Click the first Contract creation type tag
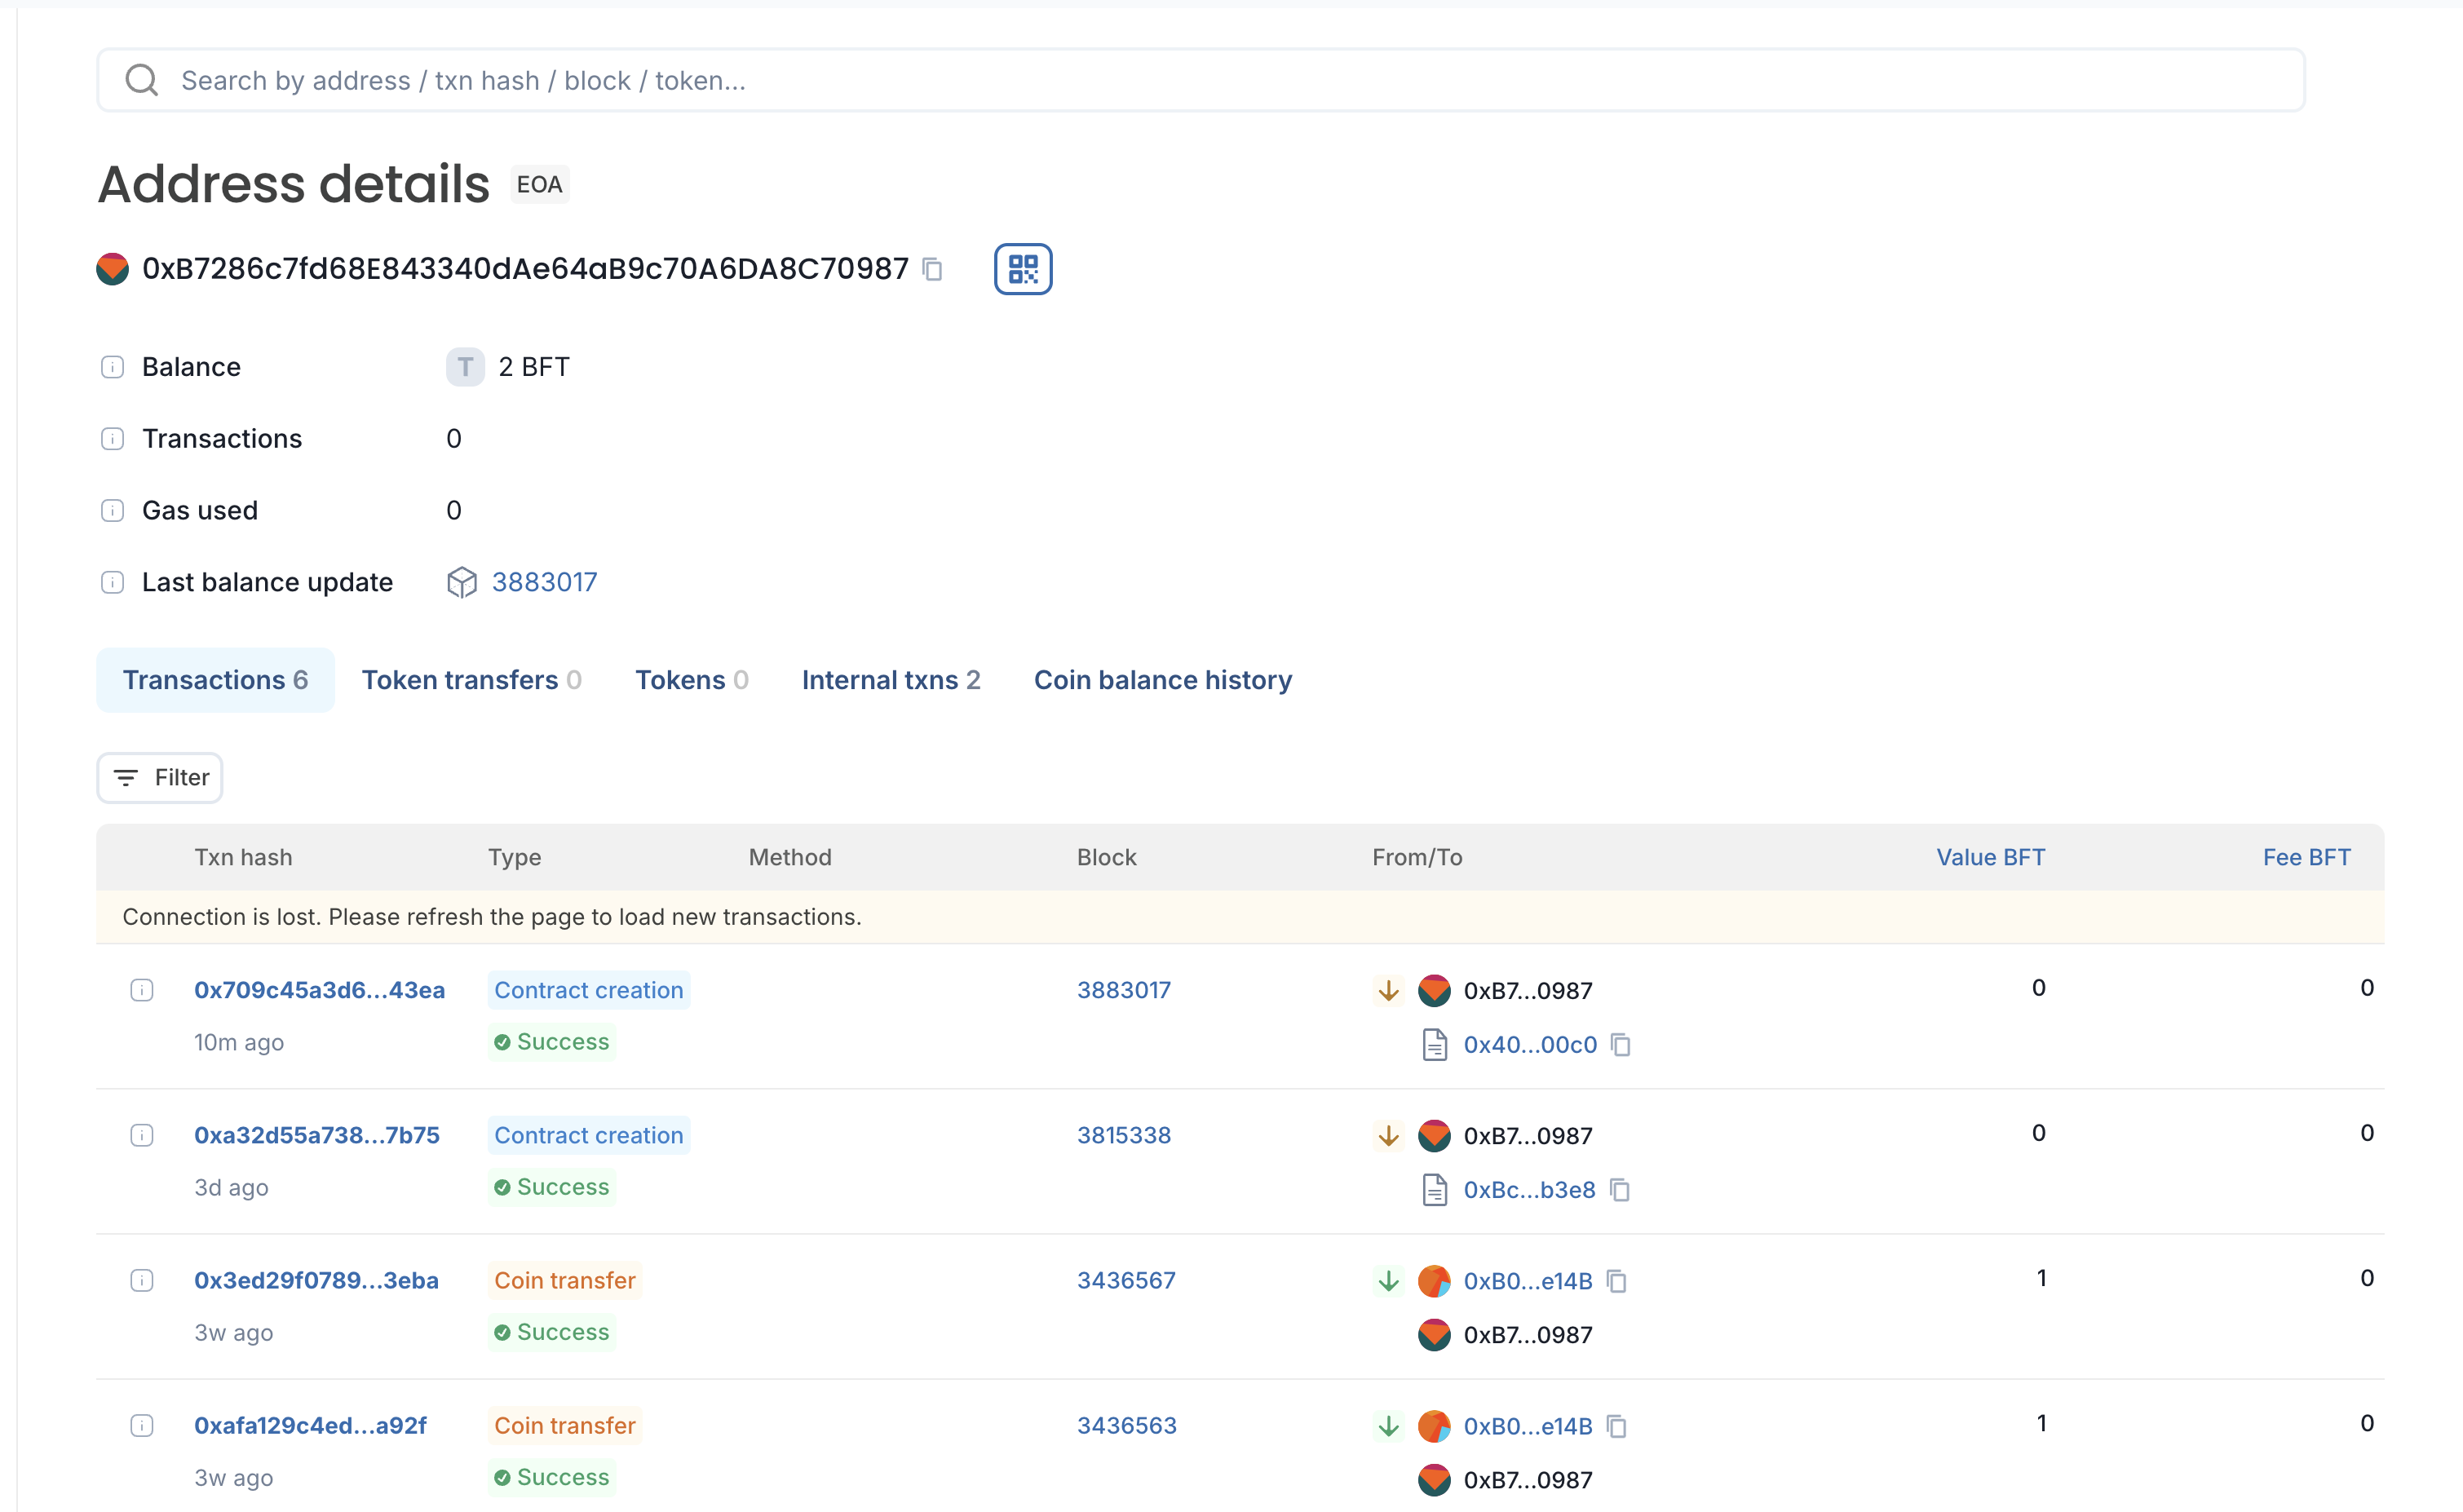 point(589,990)
